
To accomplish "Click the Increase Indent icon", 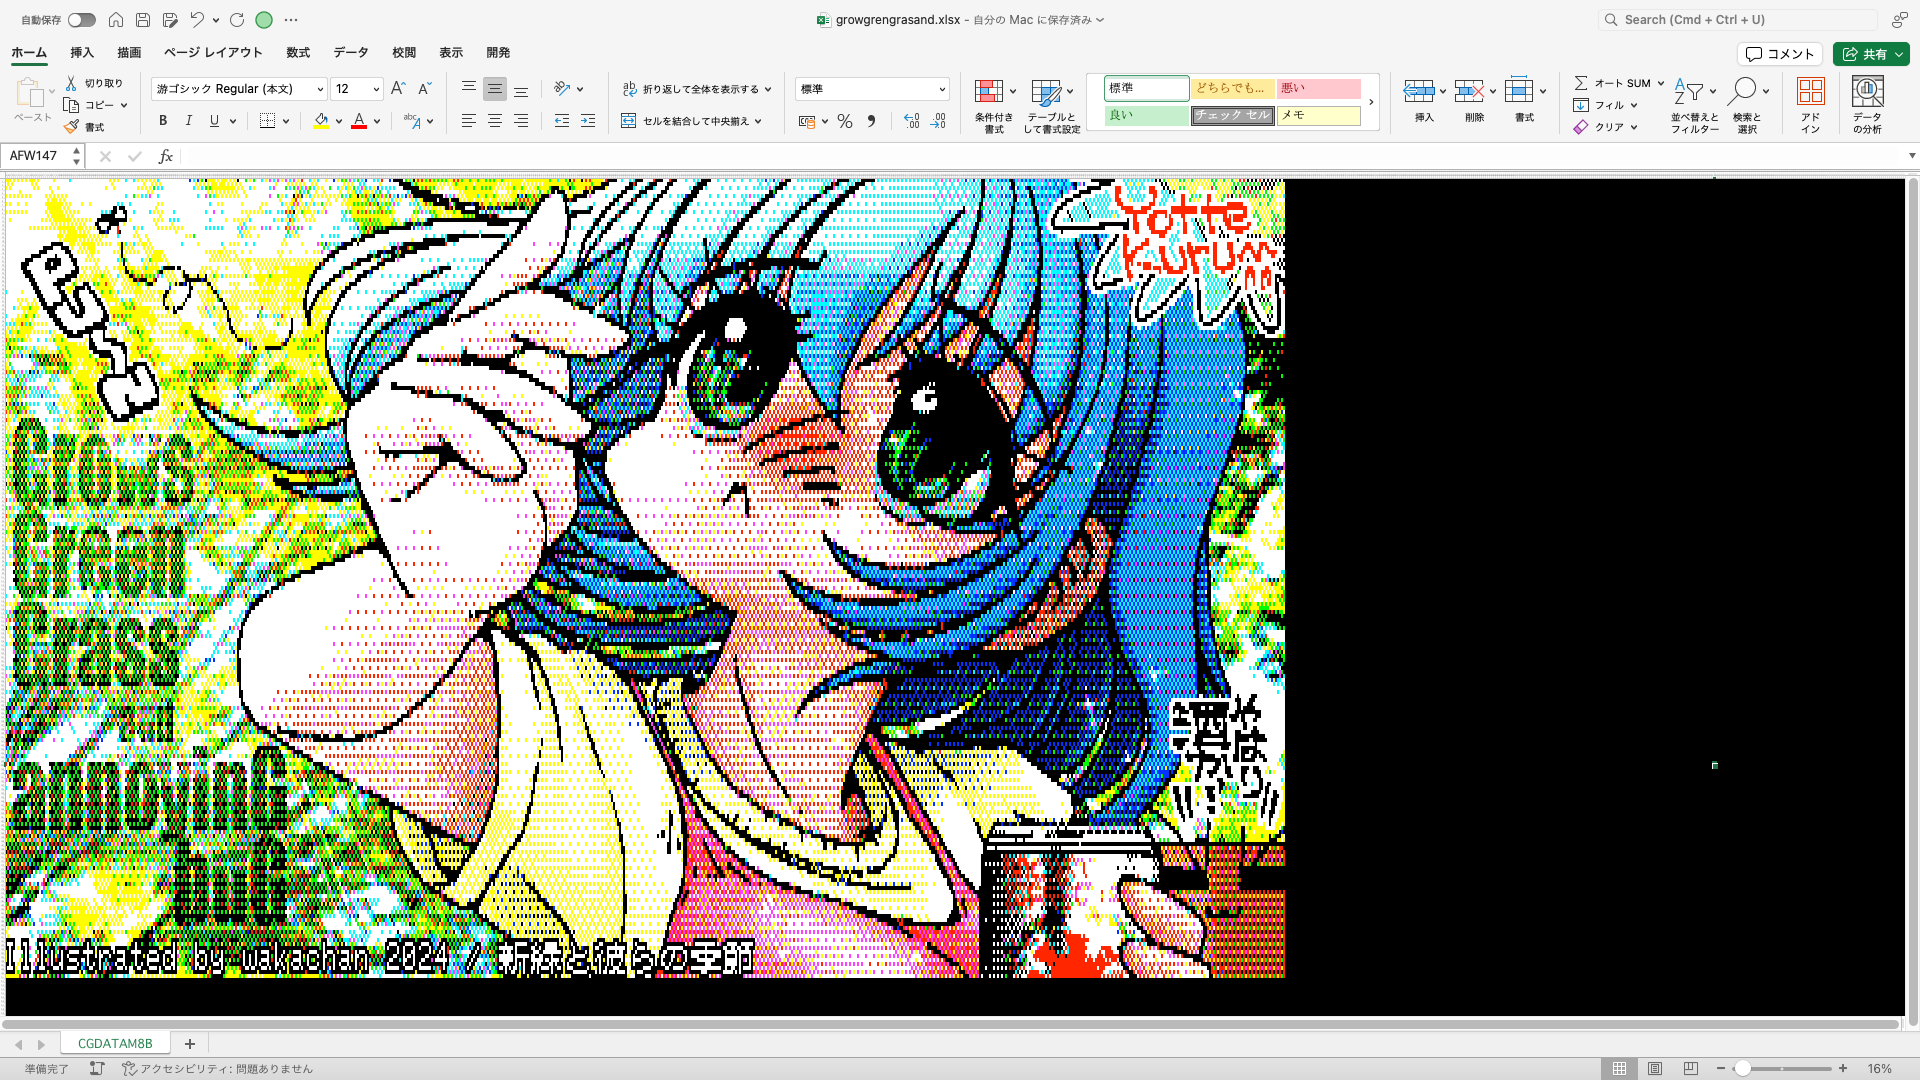I will [588, 121].
